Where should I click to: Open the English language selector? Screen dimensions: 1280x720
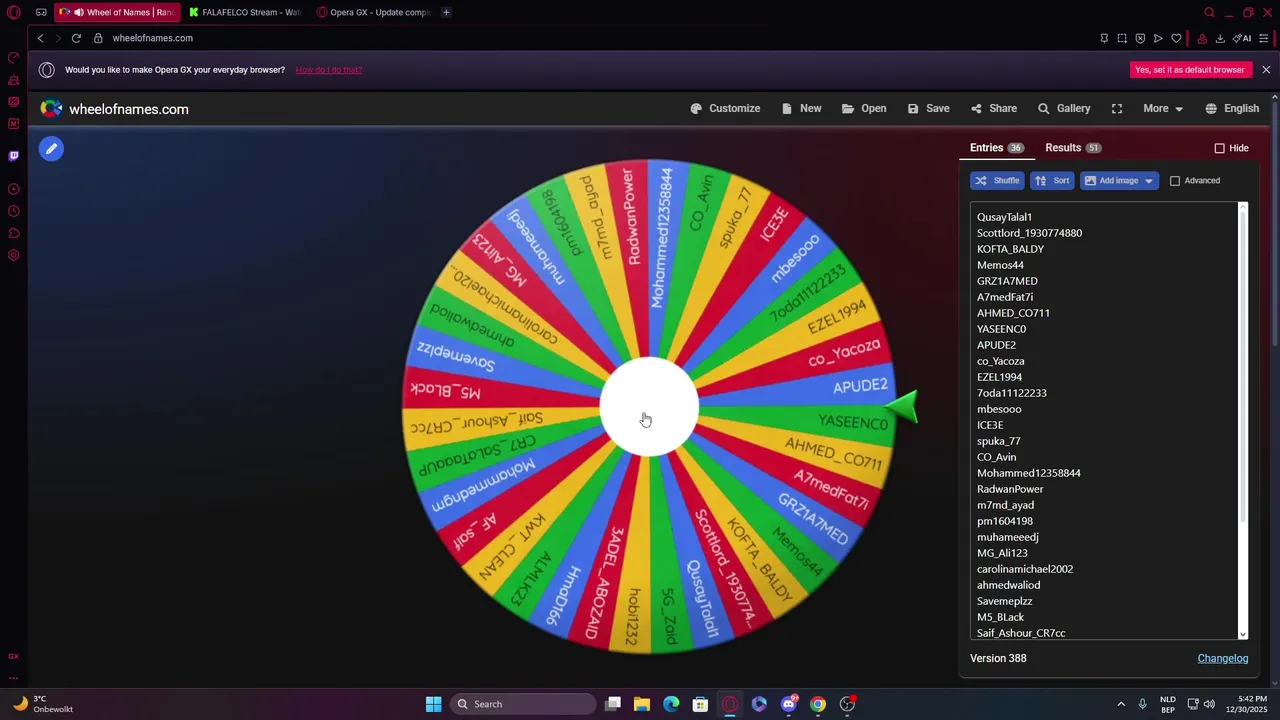point(1232,108)
